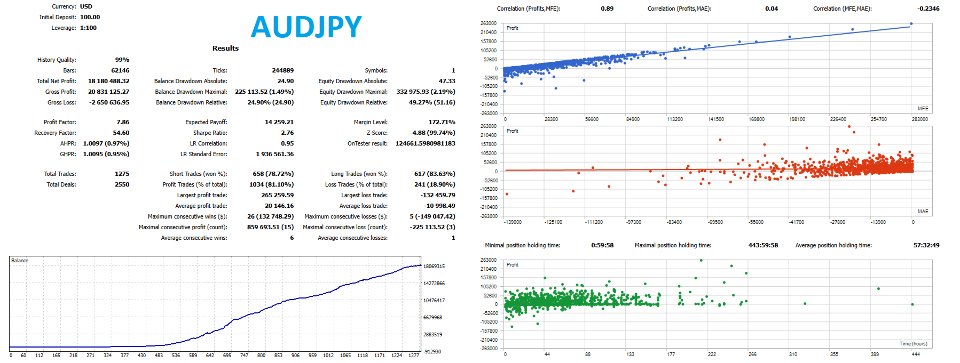The width and height of the screenshot is (960, 363).
Task: Click the Recovery Factor value 54.60
Action: [x=121, y=133]
